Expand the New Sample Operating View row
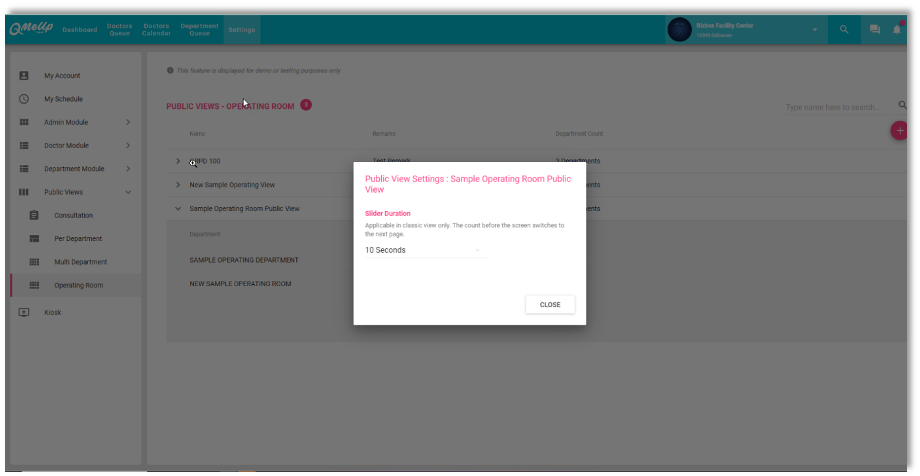This screenshot has width=920, height=476. pos(178,185)
